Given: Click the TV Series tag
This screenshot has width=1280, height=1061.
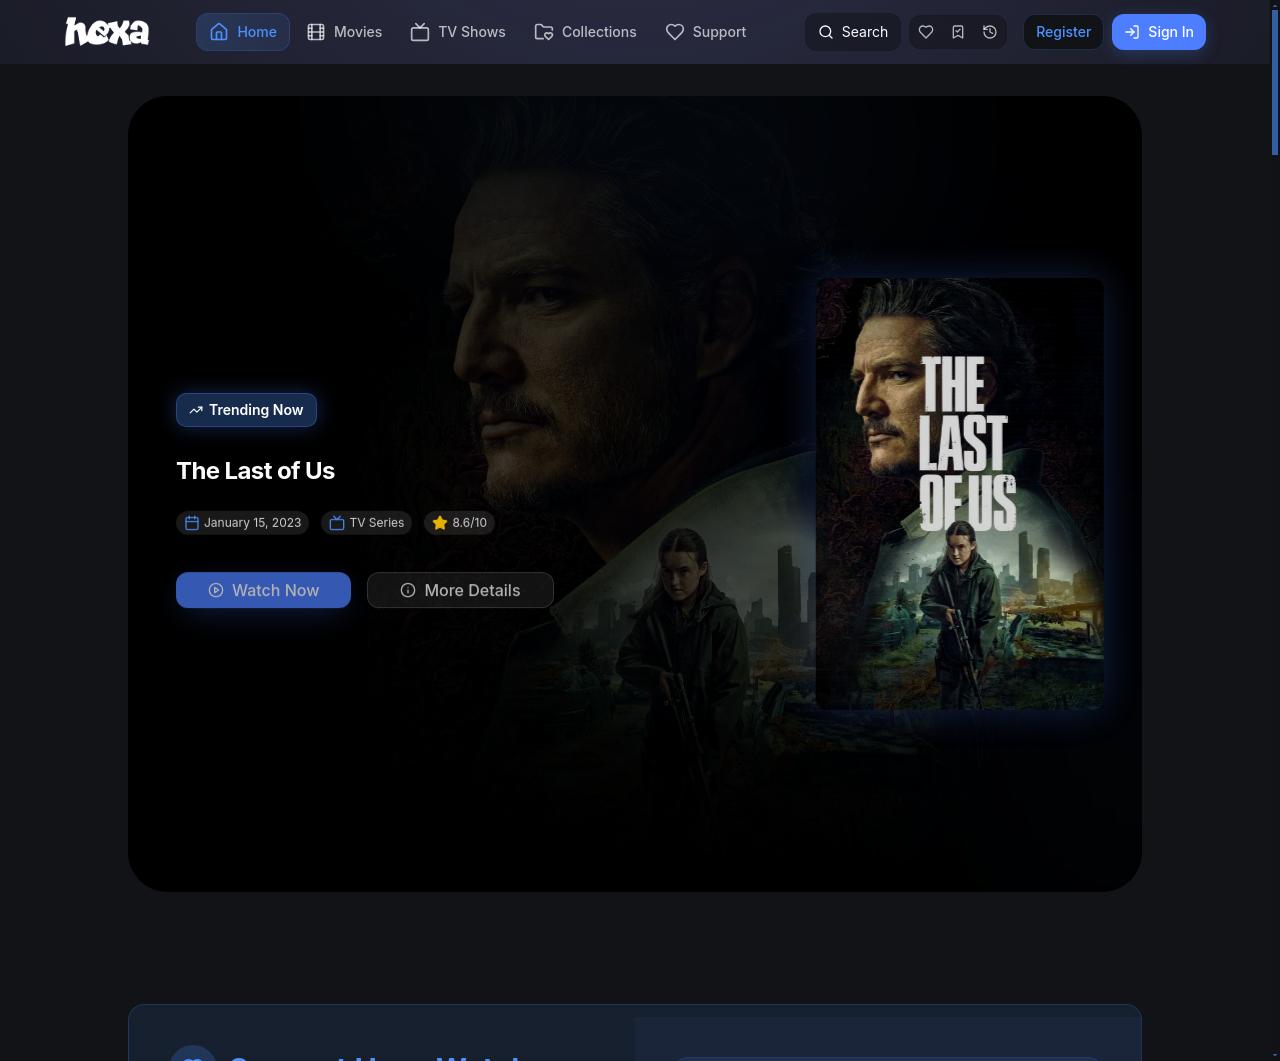Looking at the screenshot, I should click(366, 523).
